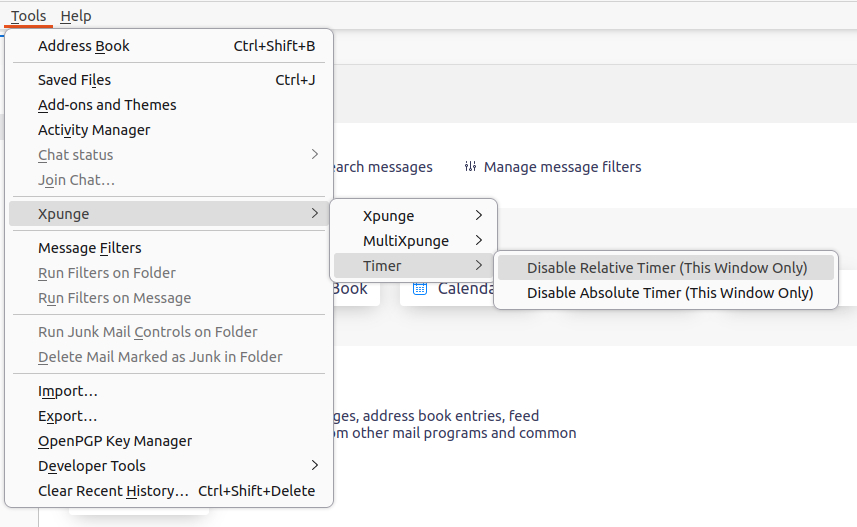Image resolution: width=857 pixels, height=527 pixels.
Task: Select Disable Relative Timer (This Window Only)
Action: coord(666,268)
